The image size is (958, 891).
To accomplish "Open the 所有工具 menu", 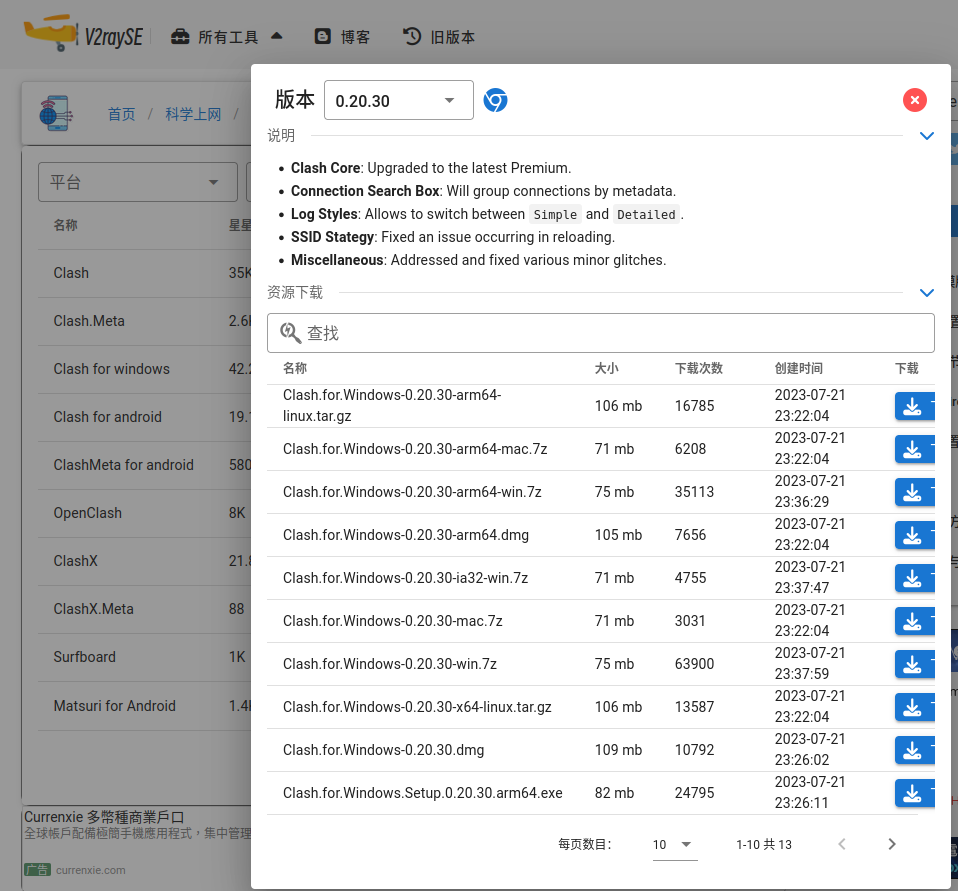I will [227, 37].
